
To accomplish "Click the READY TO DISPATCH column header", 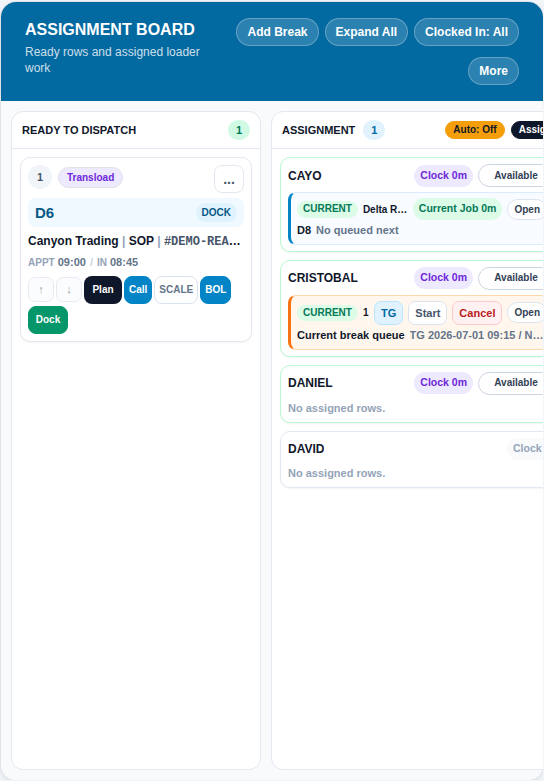I will [x=79, y=130].
